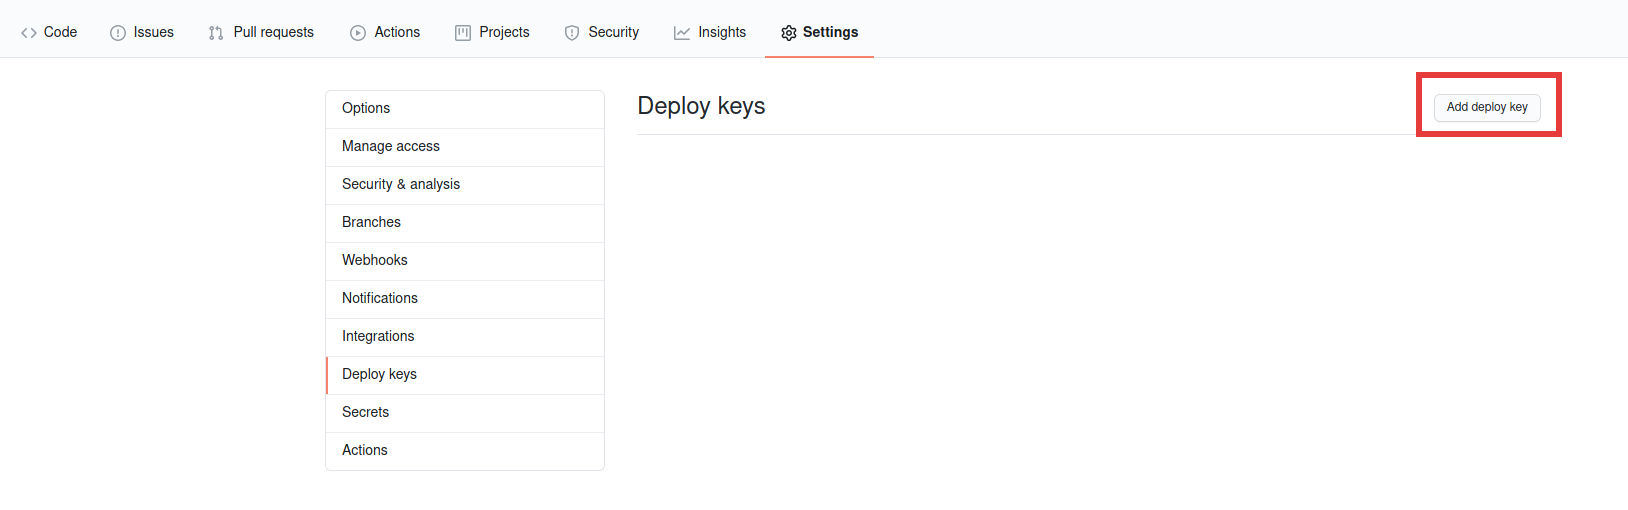View the Insights tab
1628x510 pixels.
(710, 32)
